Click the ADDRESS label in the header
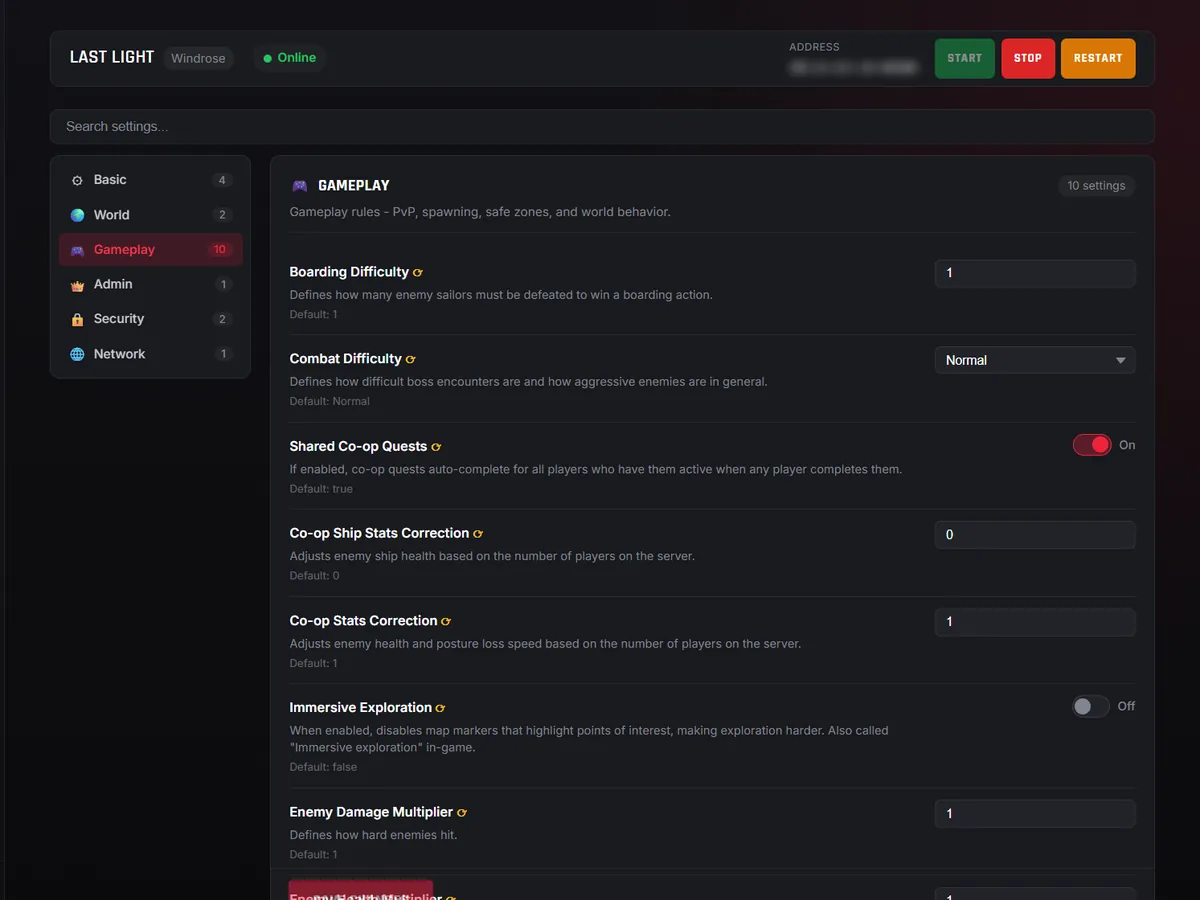 click(x=814, y=47)
